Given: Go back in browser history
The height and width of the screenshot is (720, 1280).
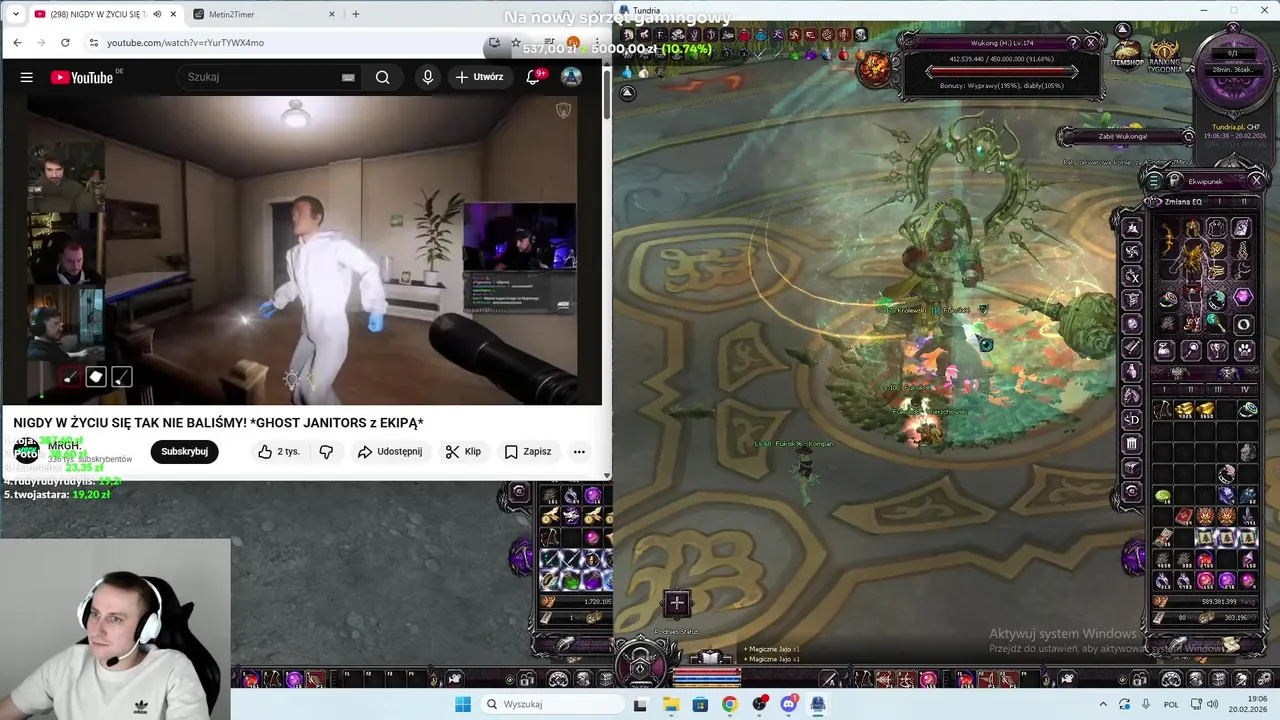Looking at the screenshot, I should click(x=17, y=43).
